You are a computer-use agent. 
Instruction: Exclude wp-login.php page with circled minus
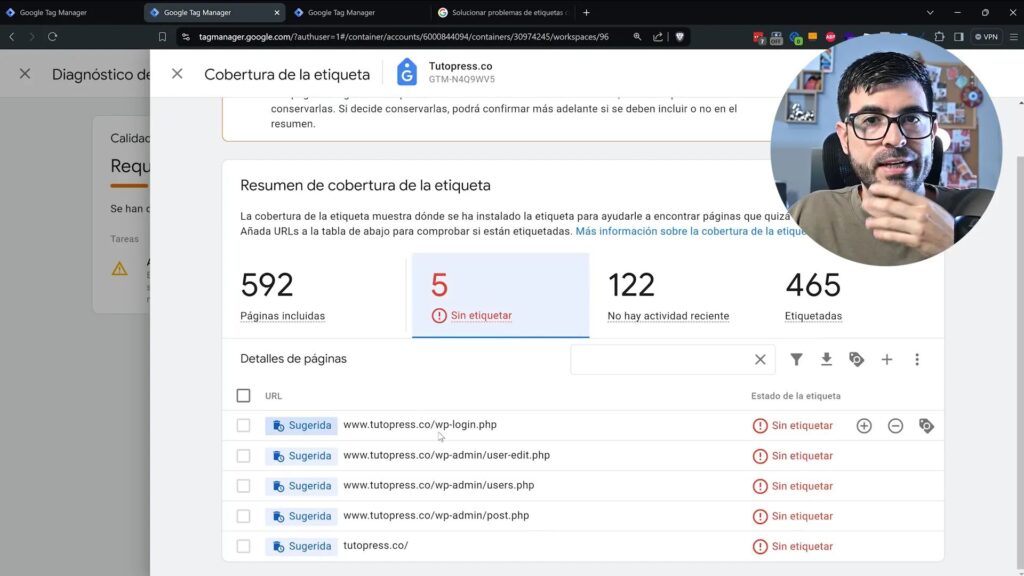[895, 426]
